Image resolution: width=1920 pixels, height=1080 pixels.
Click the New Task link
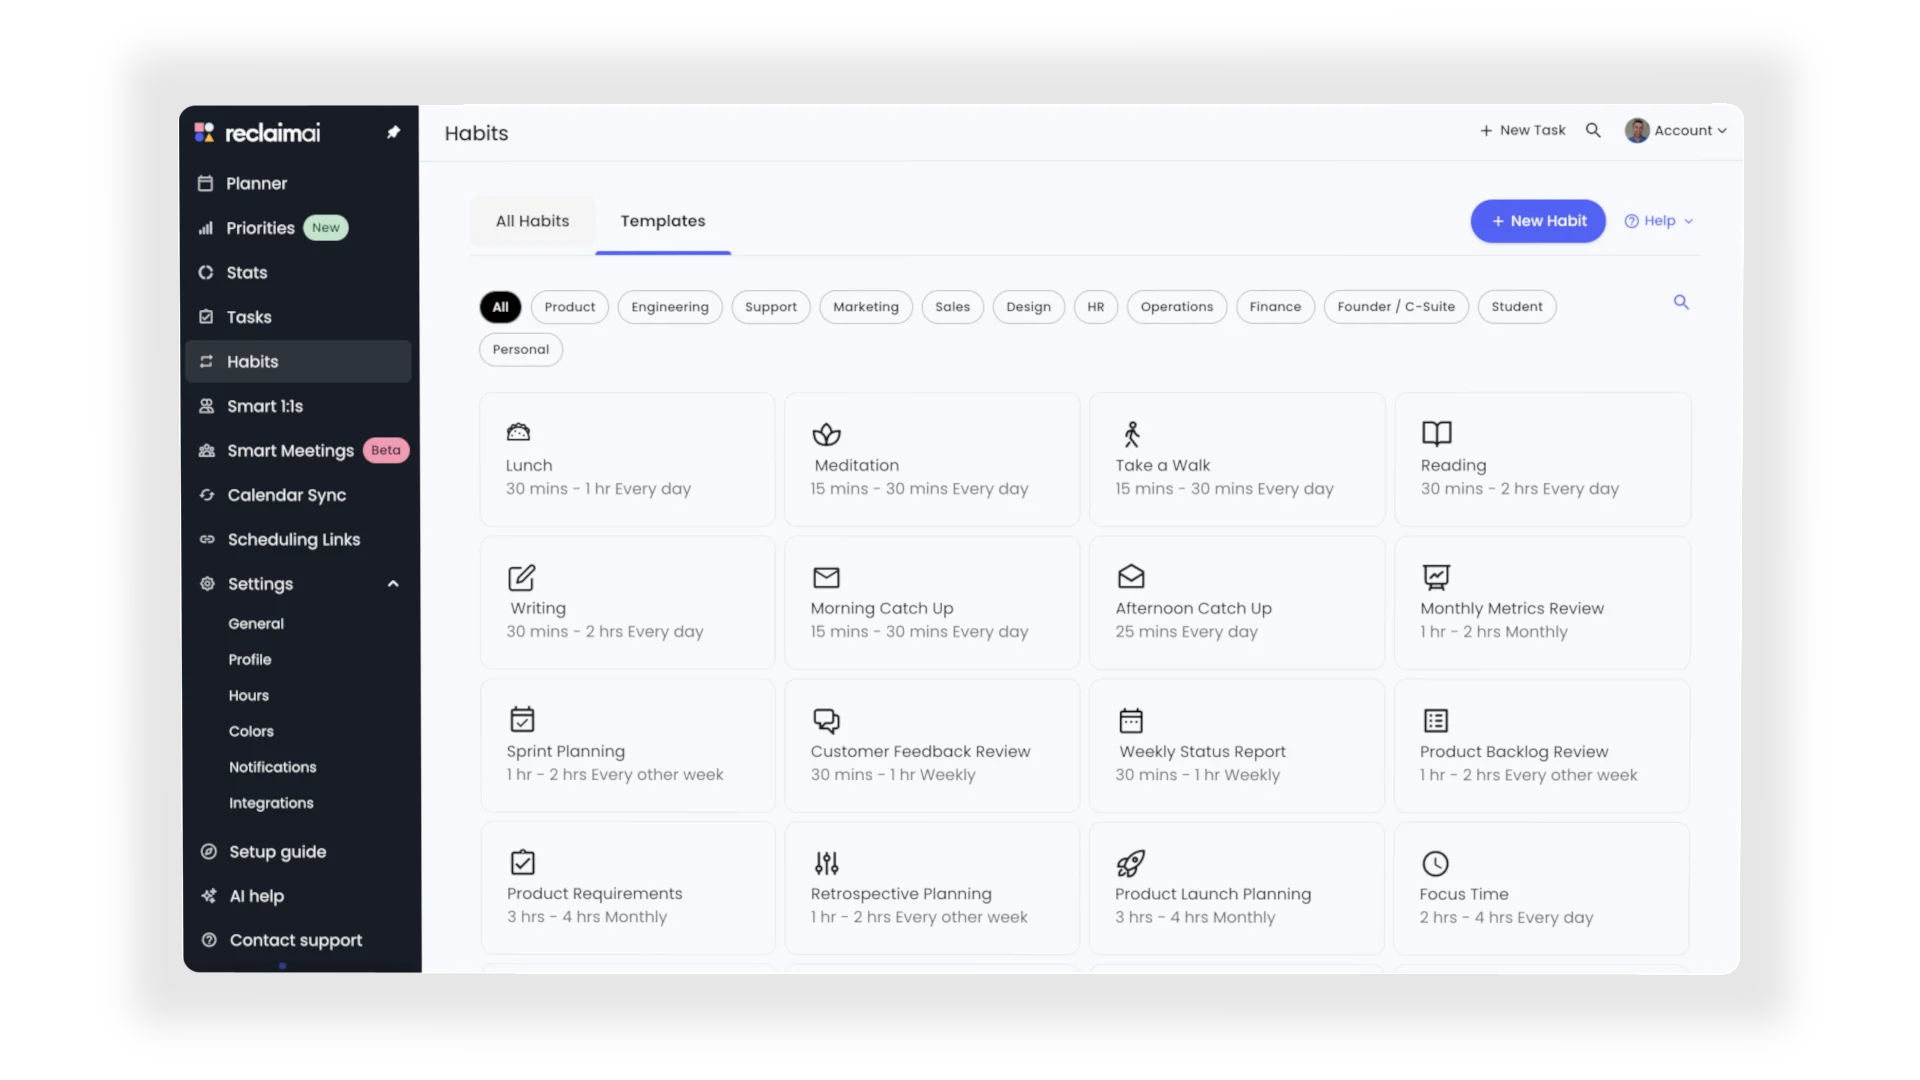coord(1522,131)
